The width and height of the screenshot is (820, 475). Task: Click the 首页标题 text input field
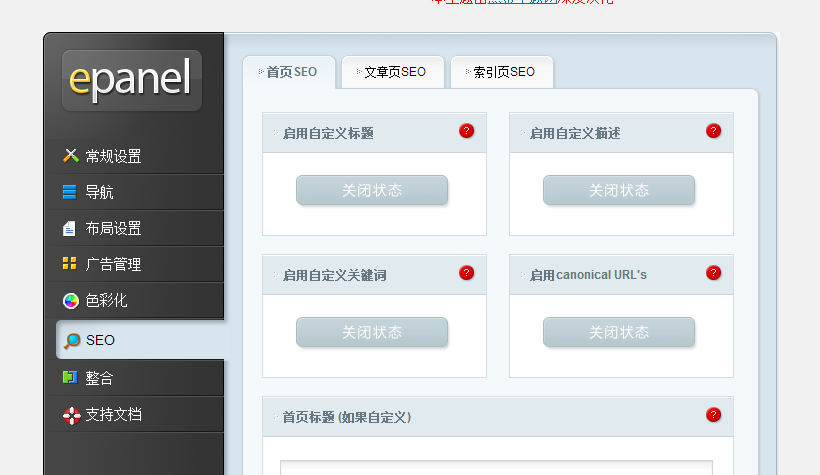(496, 468)
